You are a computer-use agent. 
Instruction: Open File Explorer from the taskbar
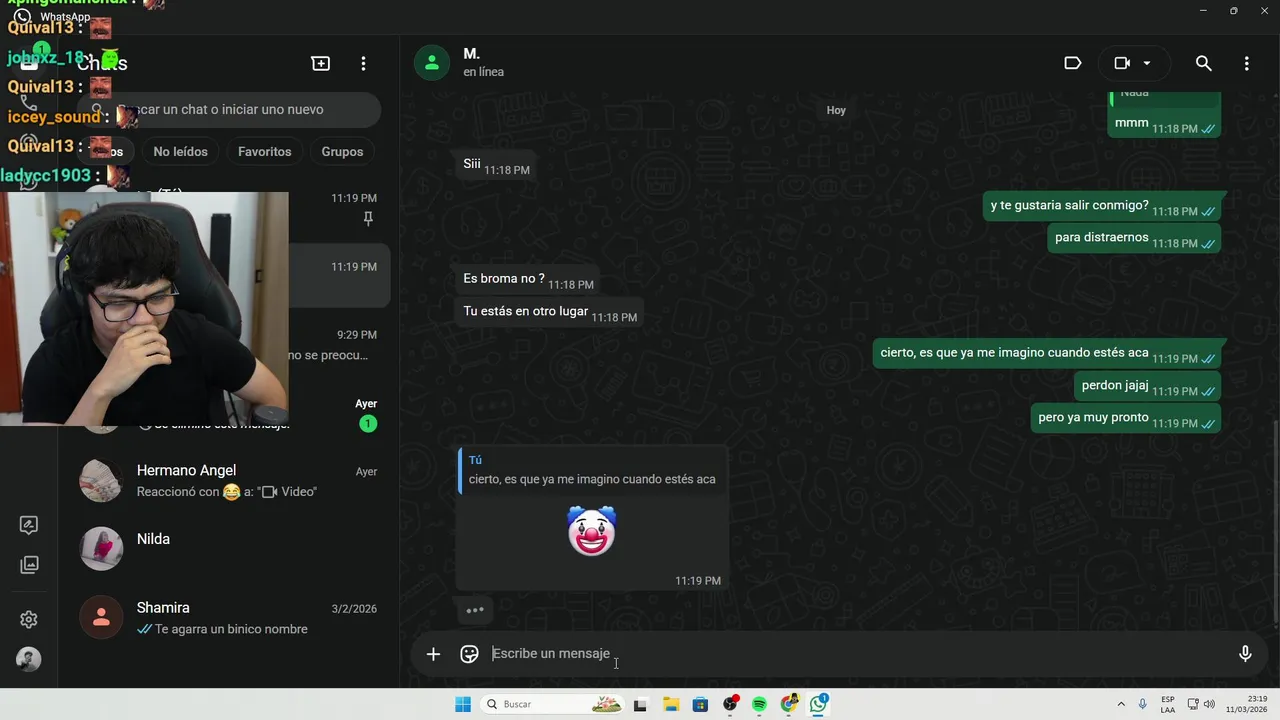coord(671,705)
